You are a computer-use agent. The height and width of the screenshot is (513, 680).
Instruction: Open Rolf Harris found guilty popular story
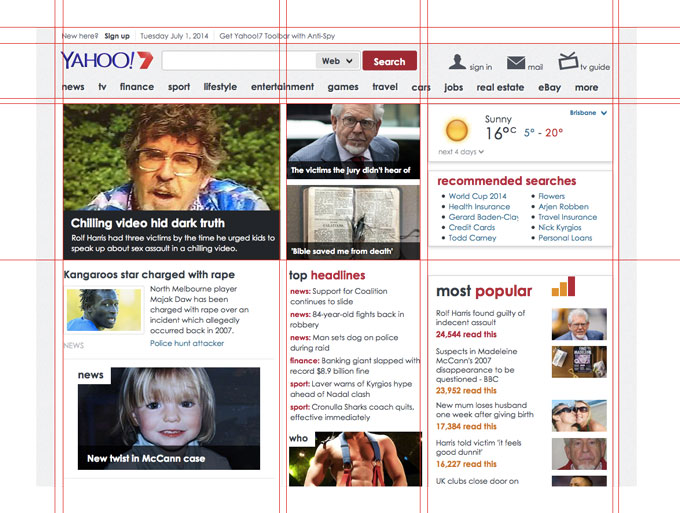coord(480,317)
